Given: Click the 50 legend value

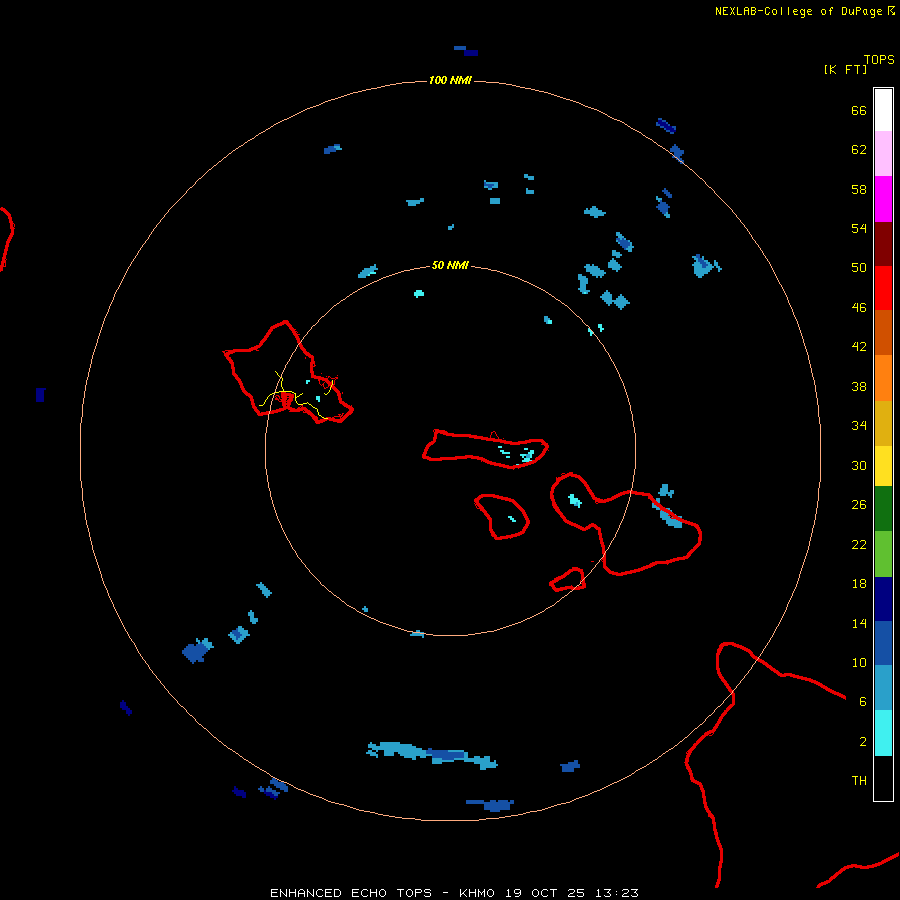Looking at the screenshot, I should tap(859, 268).
